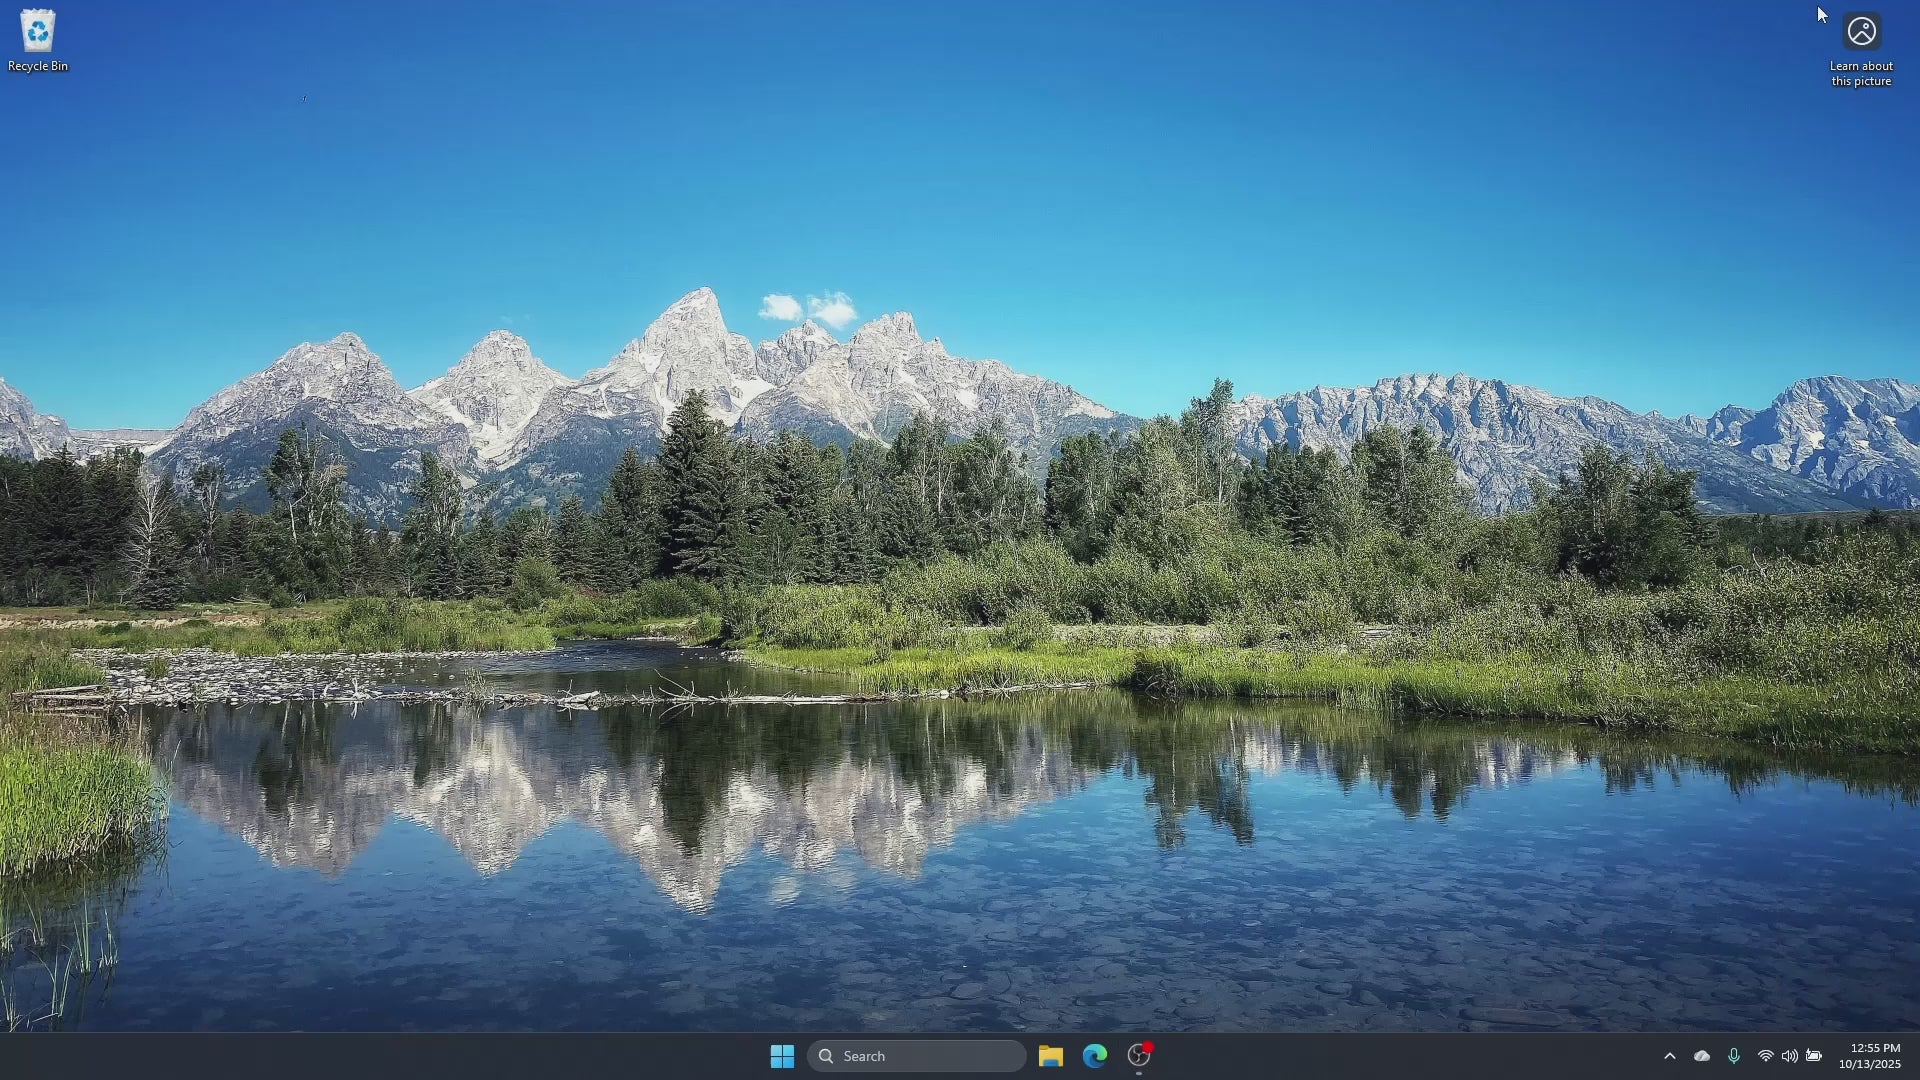
Task: Click the volume speaker tray icon
Action: coord(1789,1056)
